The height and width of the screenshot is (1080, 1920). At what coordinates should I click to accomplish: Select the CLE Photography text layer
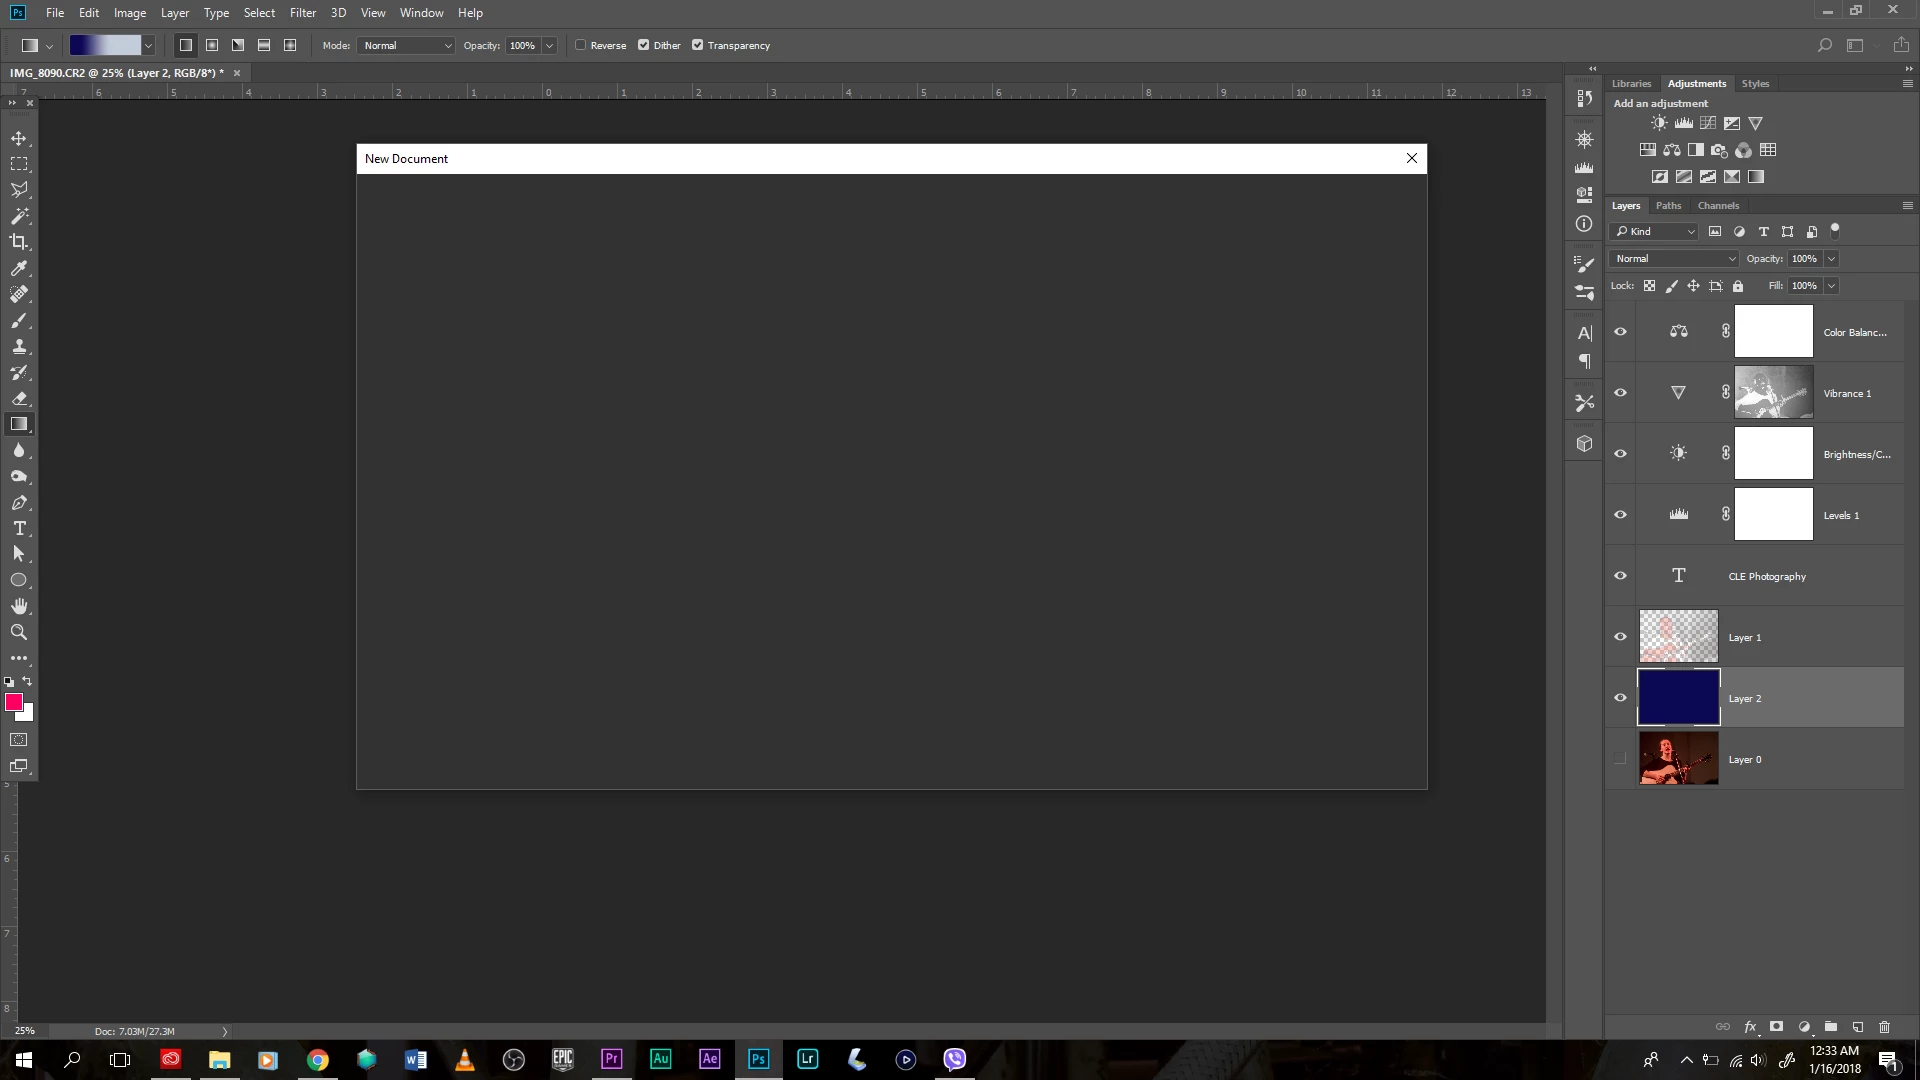1767,577
